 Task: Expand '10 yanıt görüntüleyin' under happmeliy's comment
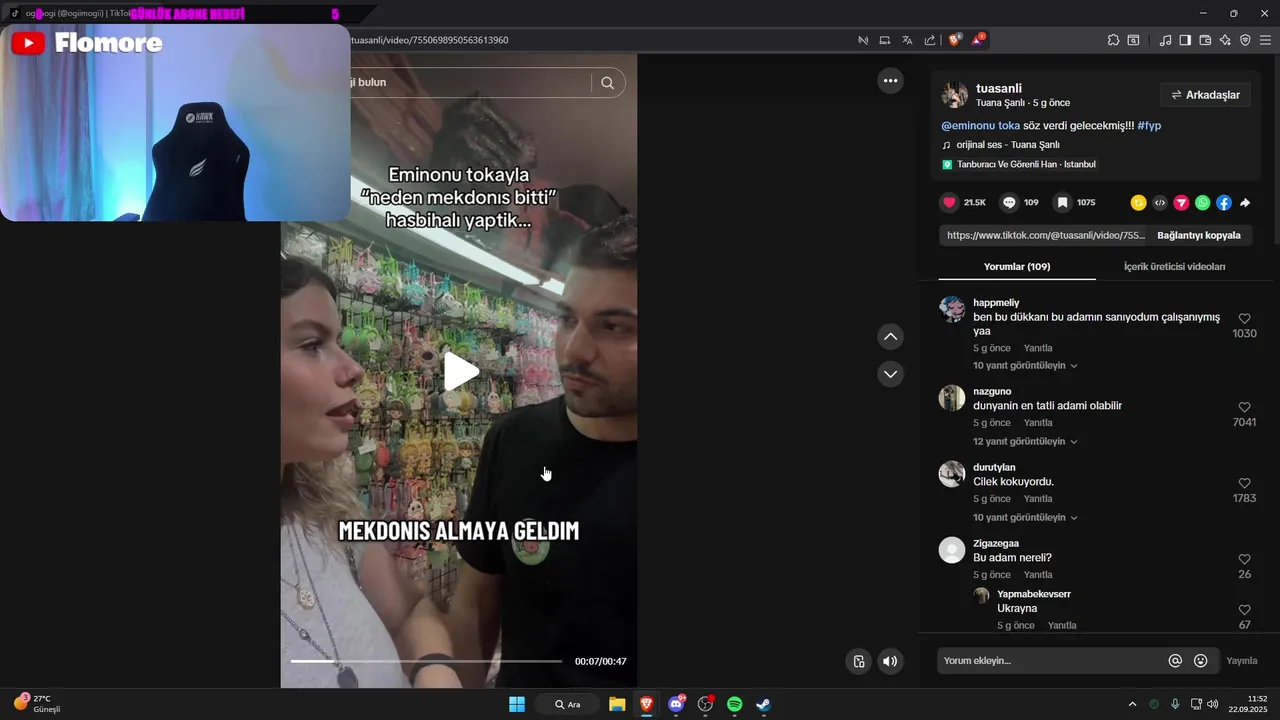pyautogui.click(x=1025, y=366)
